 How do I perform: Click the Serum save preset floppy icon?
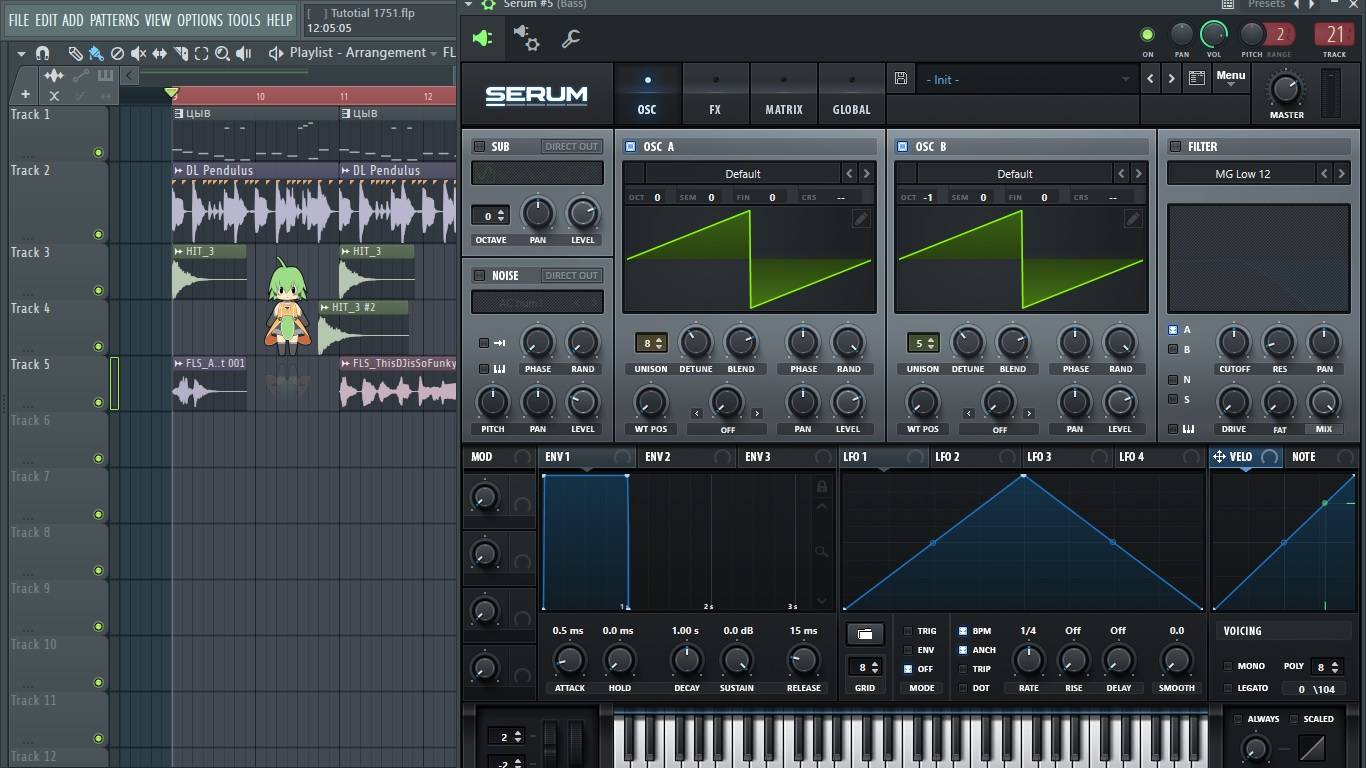901,79
